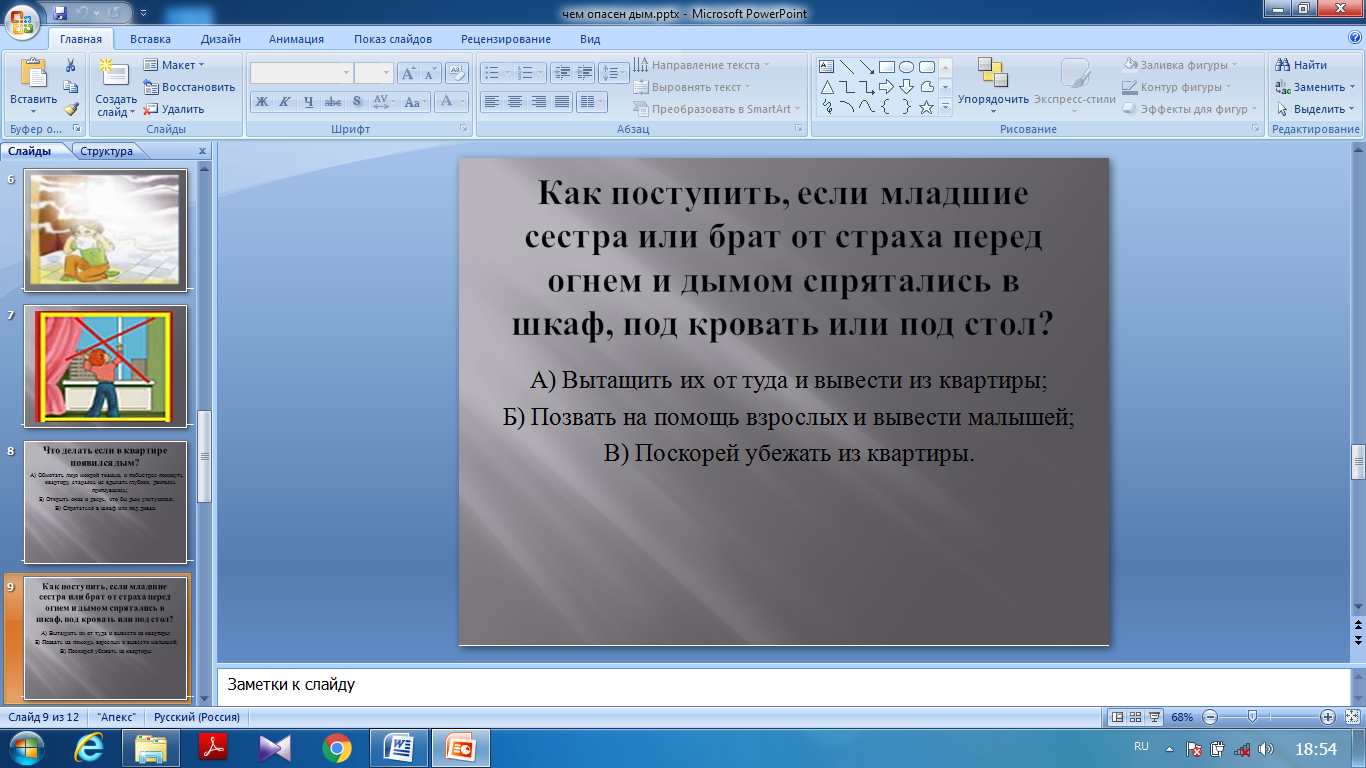Open the Дизайн ribbon tab

pyautogui.click(x=220, y=39)
